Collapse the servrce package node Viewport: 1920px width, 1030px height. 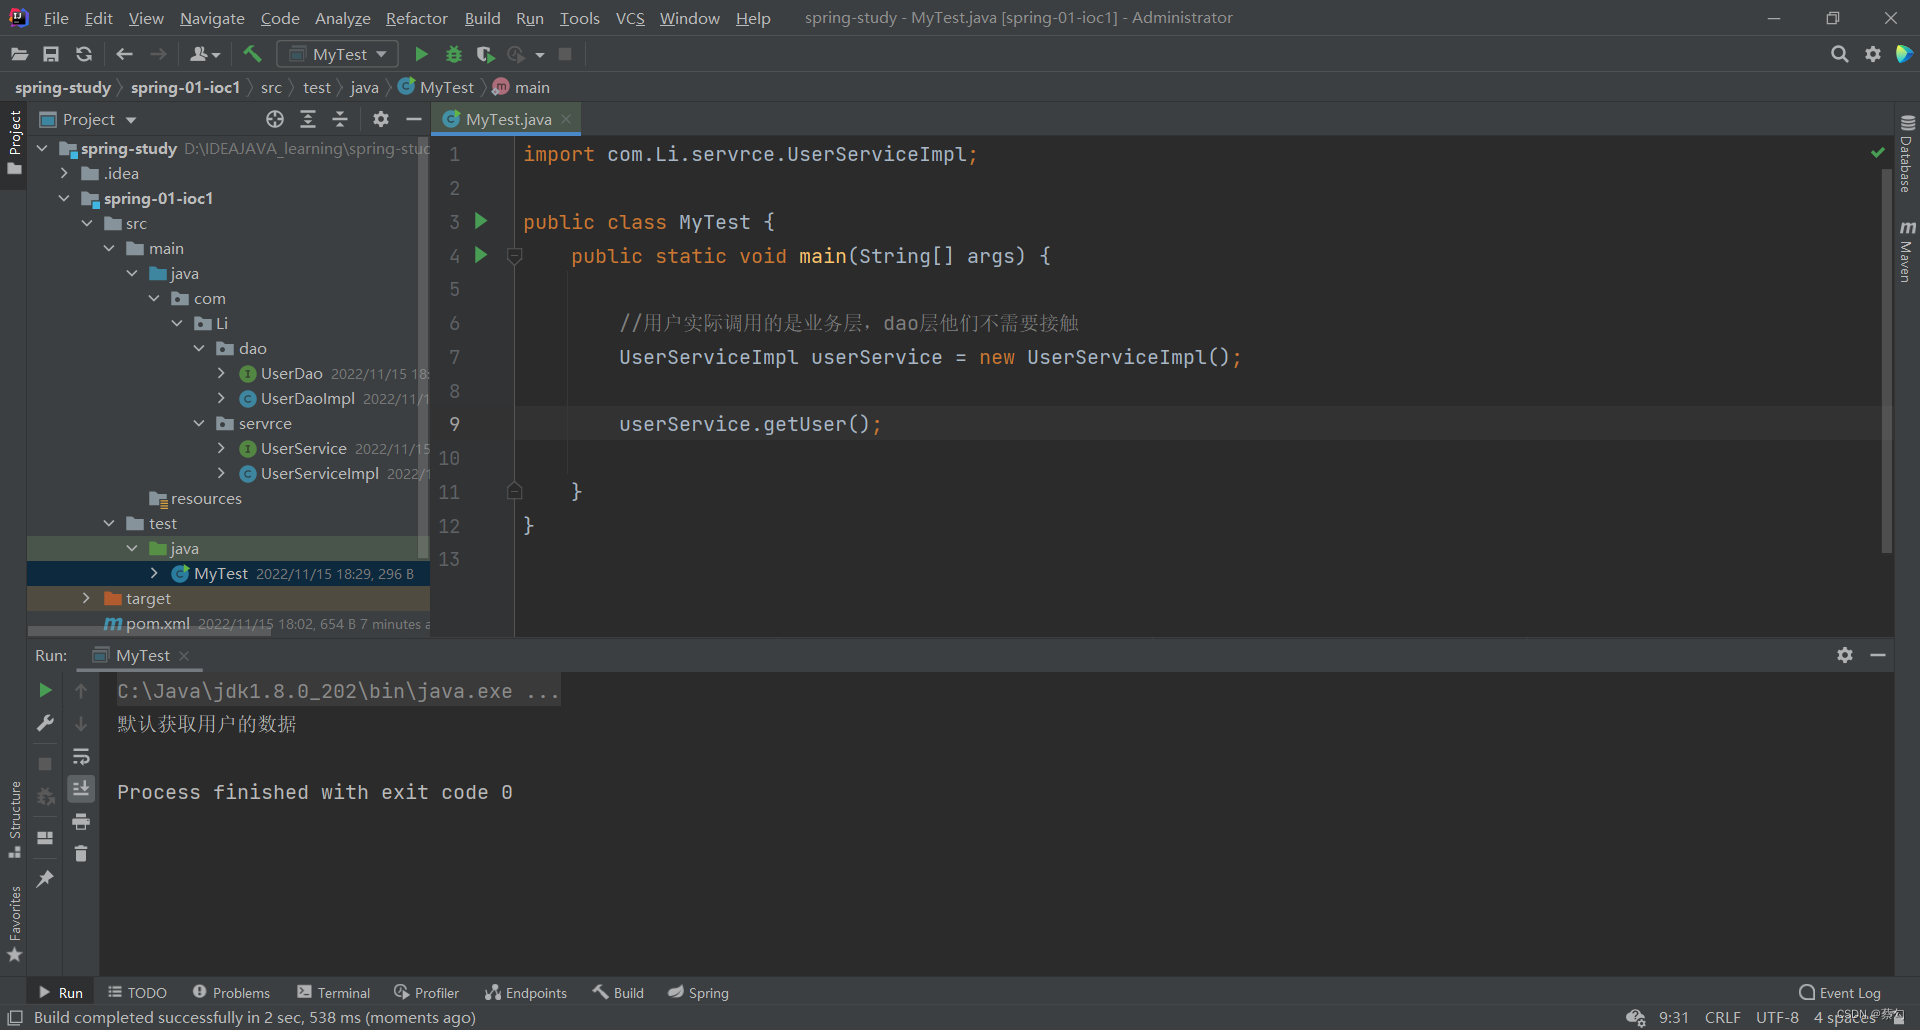point(198,423)
